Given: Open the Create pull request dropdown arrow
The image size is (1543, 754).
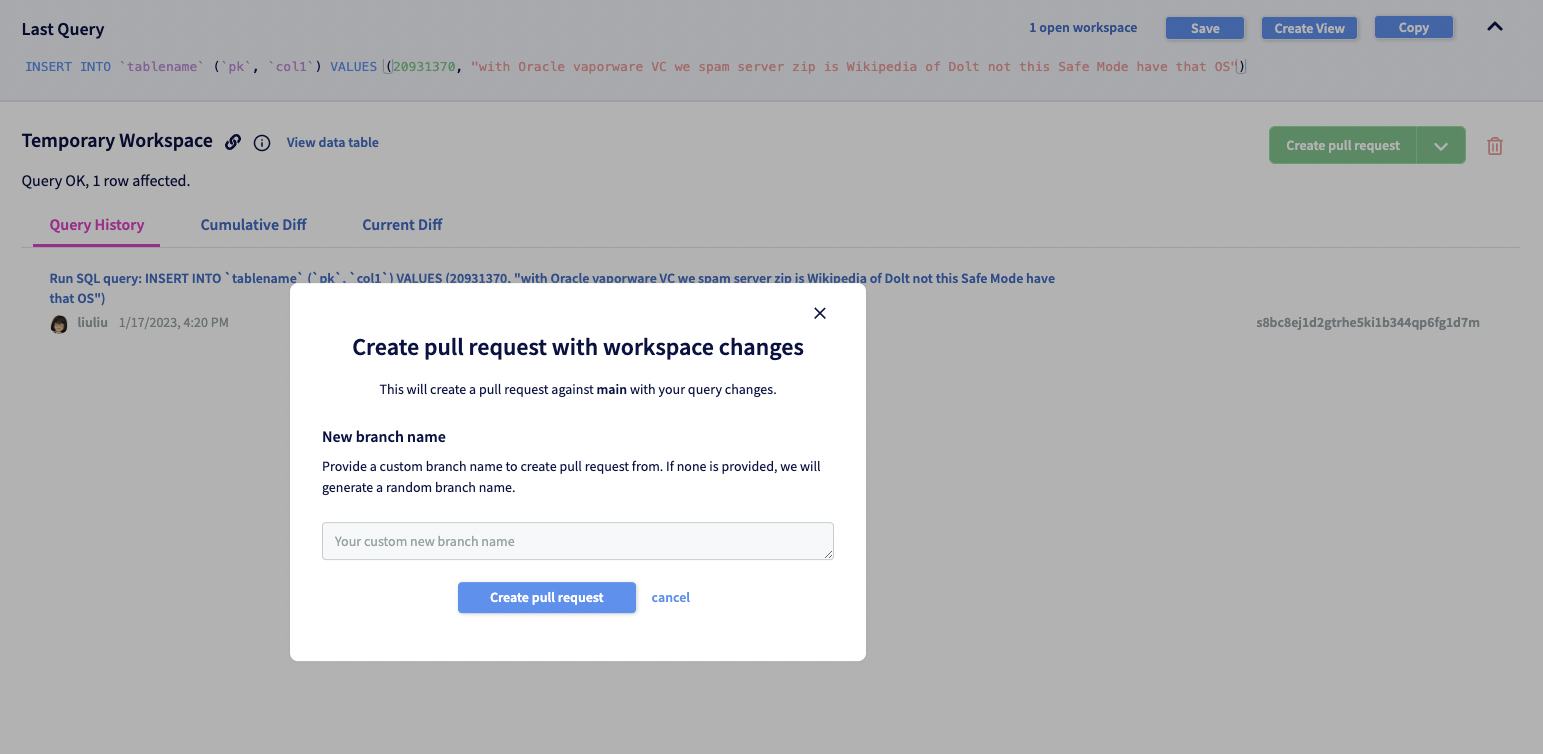Looking at the screenshot, I should point(1441,145).
